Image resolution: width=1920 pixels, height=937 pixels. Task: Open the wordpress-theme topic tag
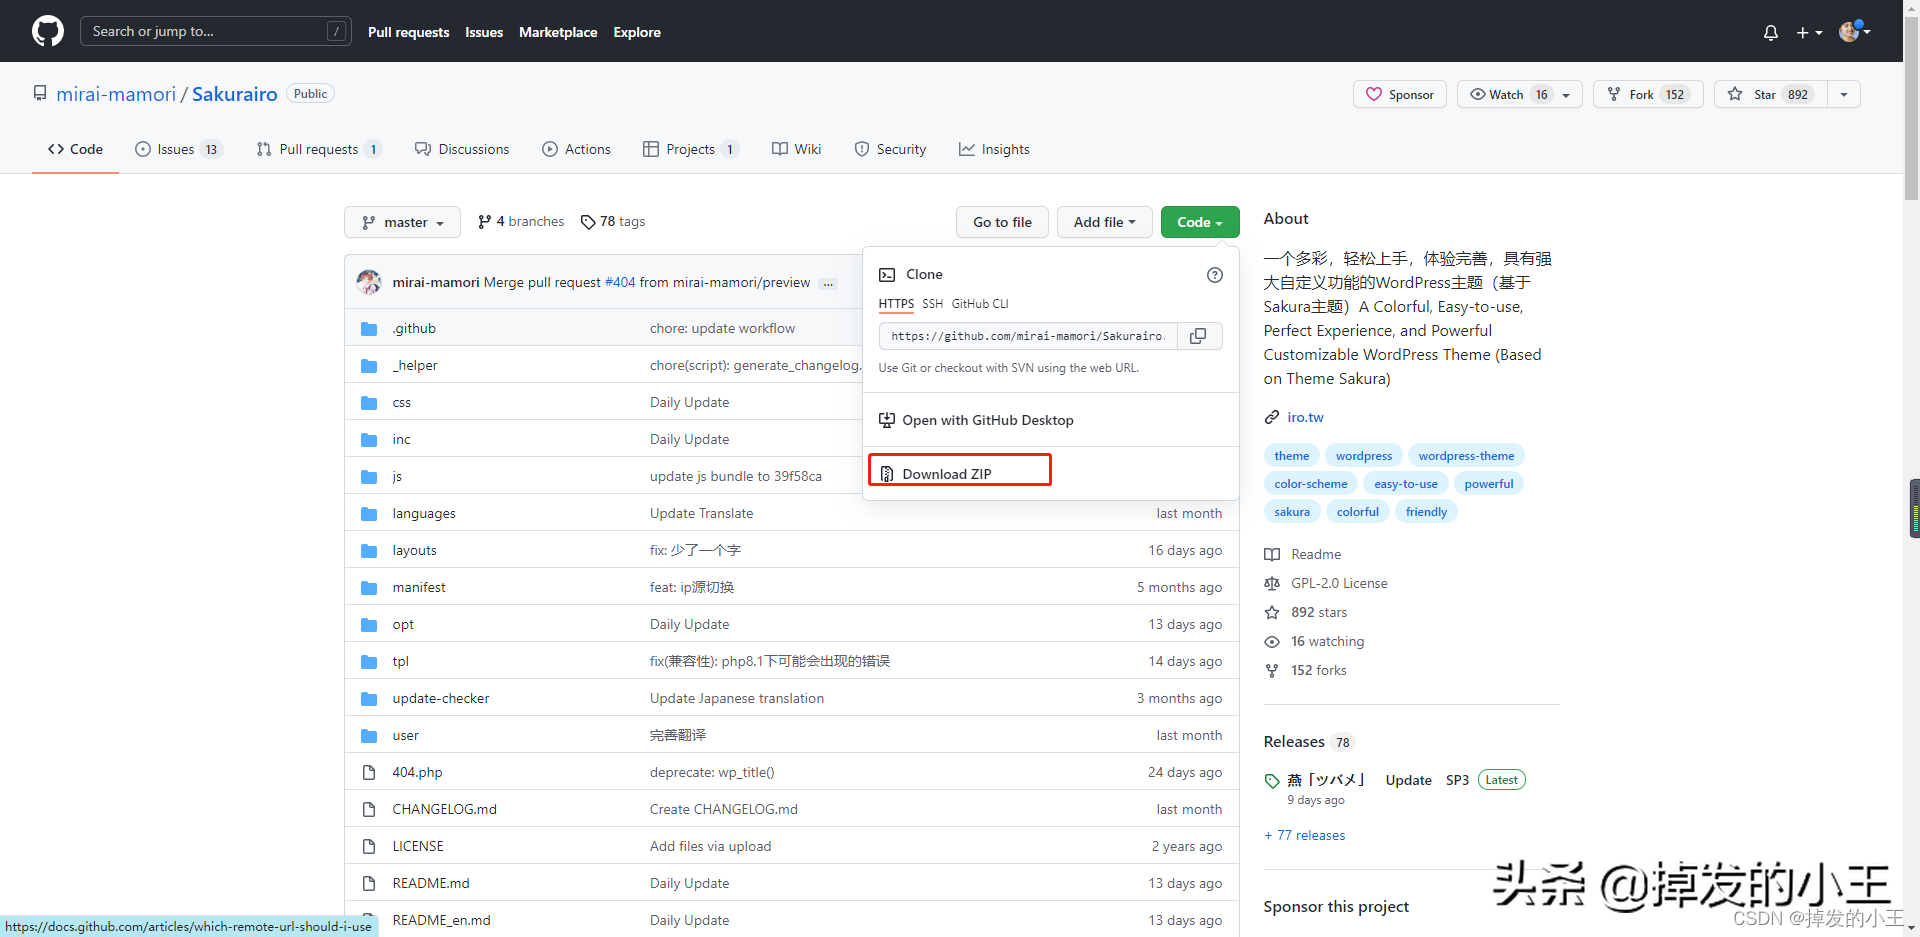point(1466,456)
